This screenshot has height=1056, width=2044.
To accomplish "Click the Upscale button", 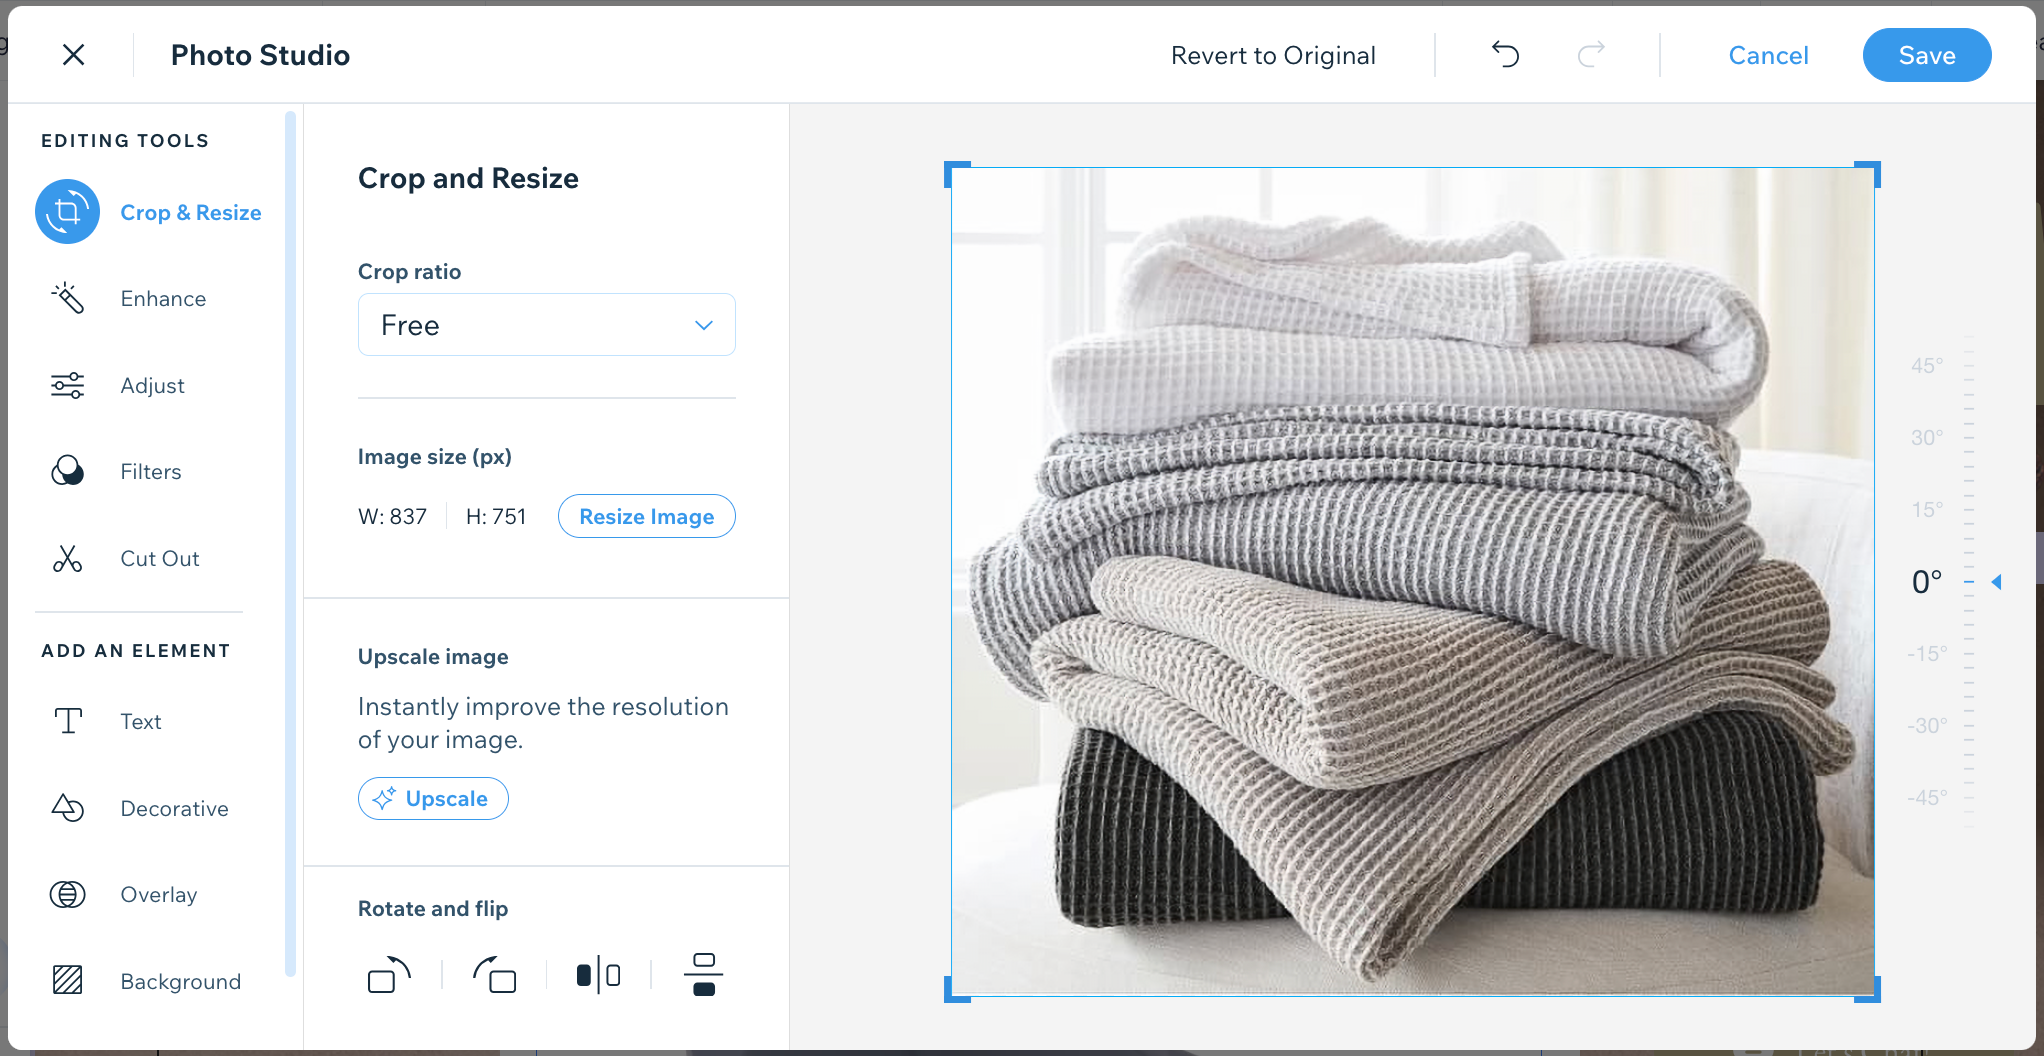I will coord(433,798).
